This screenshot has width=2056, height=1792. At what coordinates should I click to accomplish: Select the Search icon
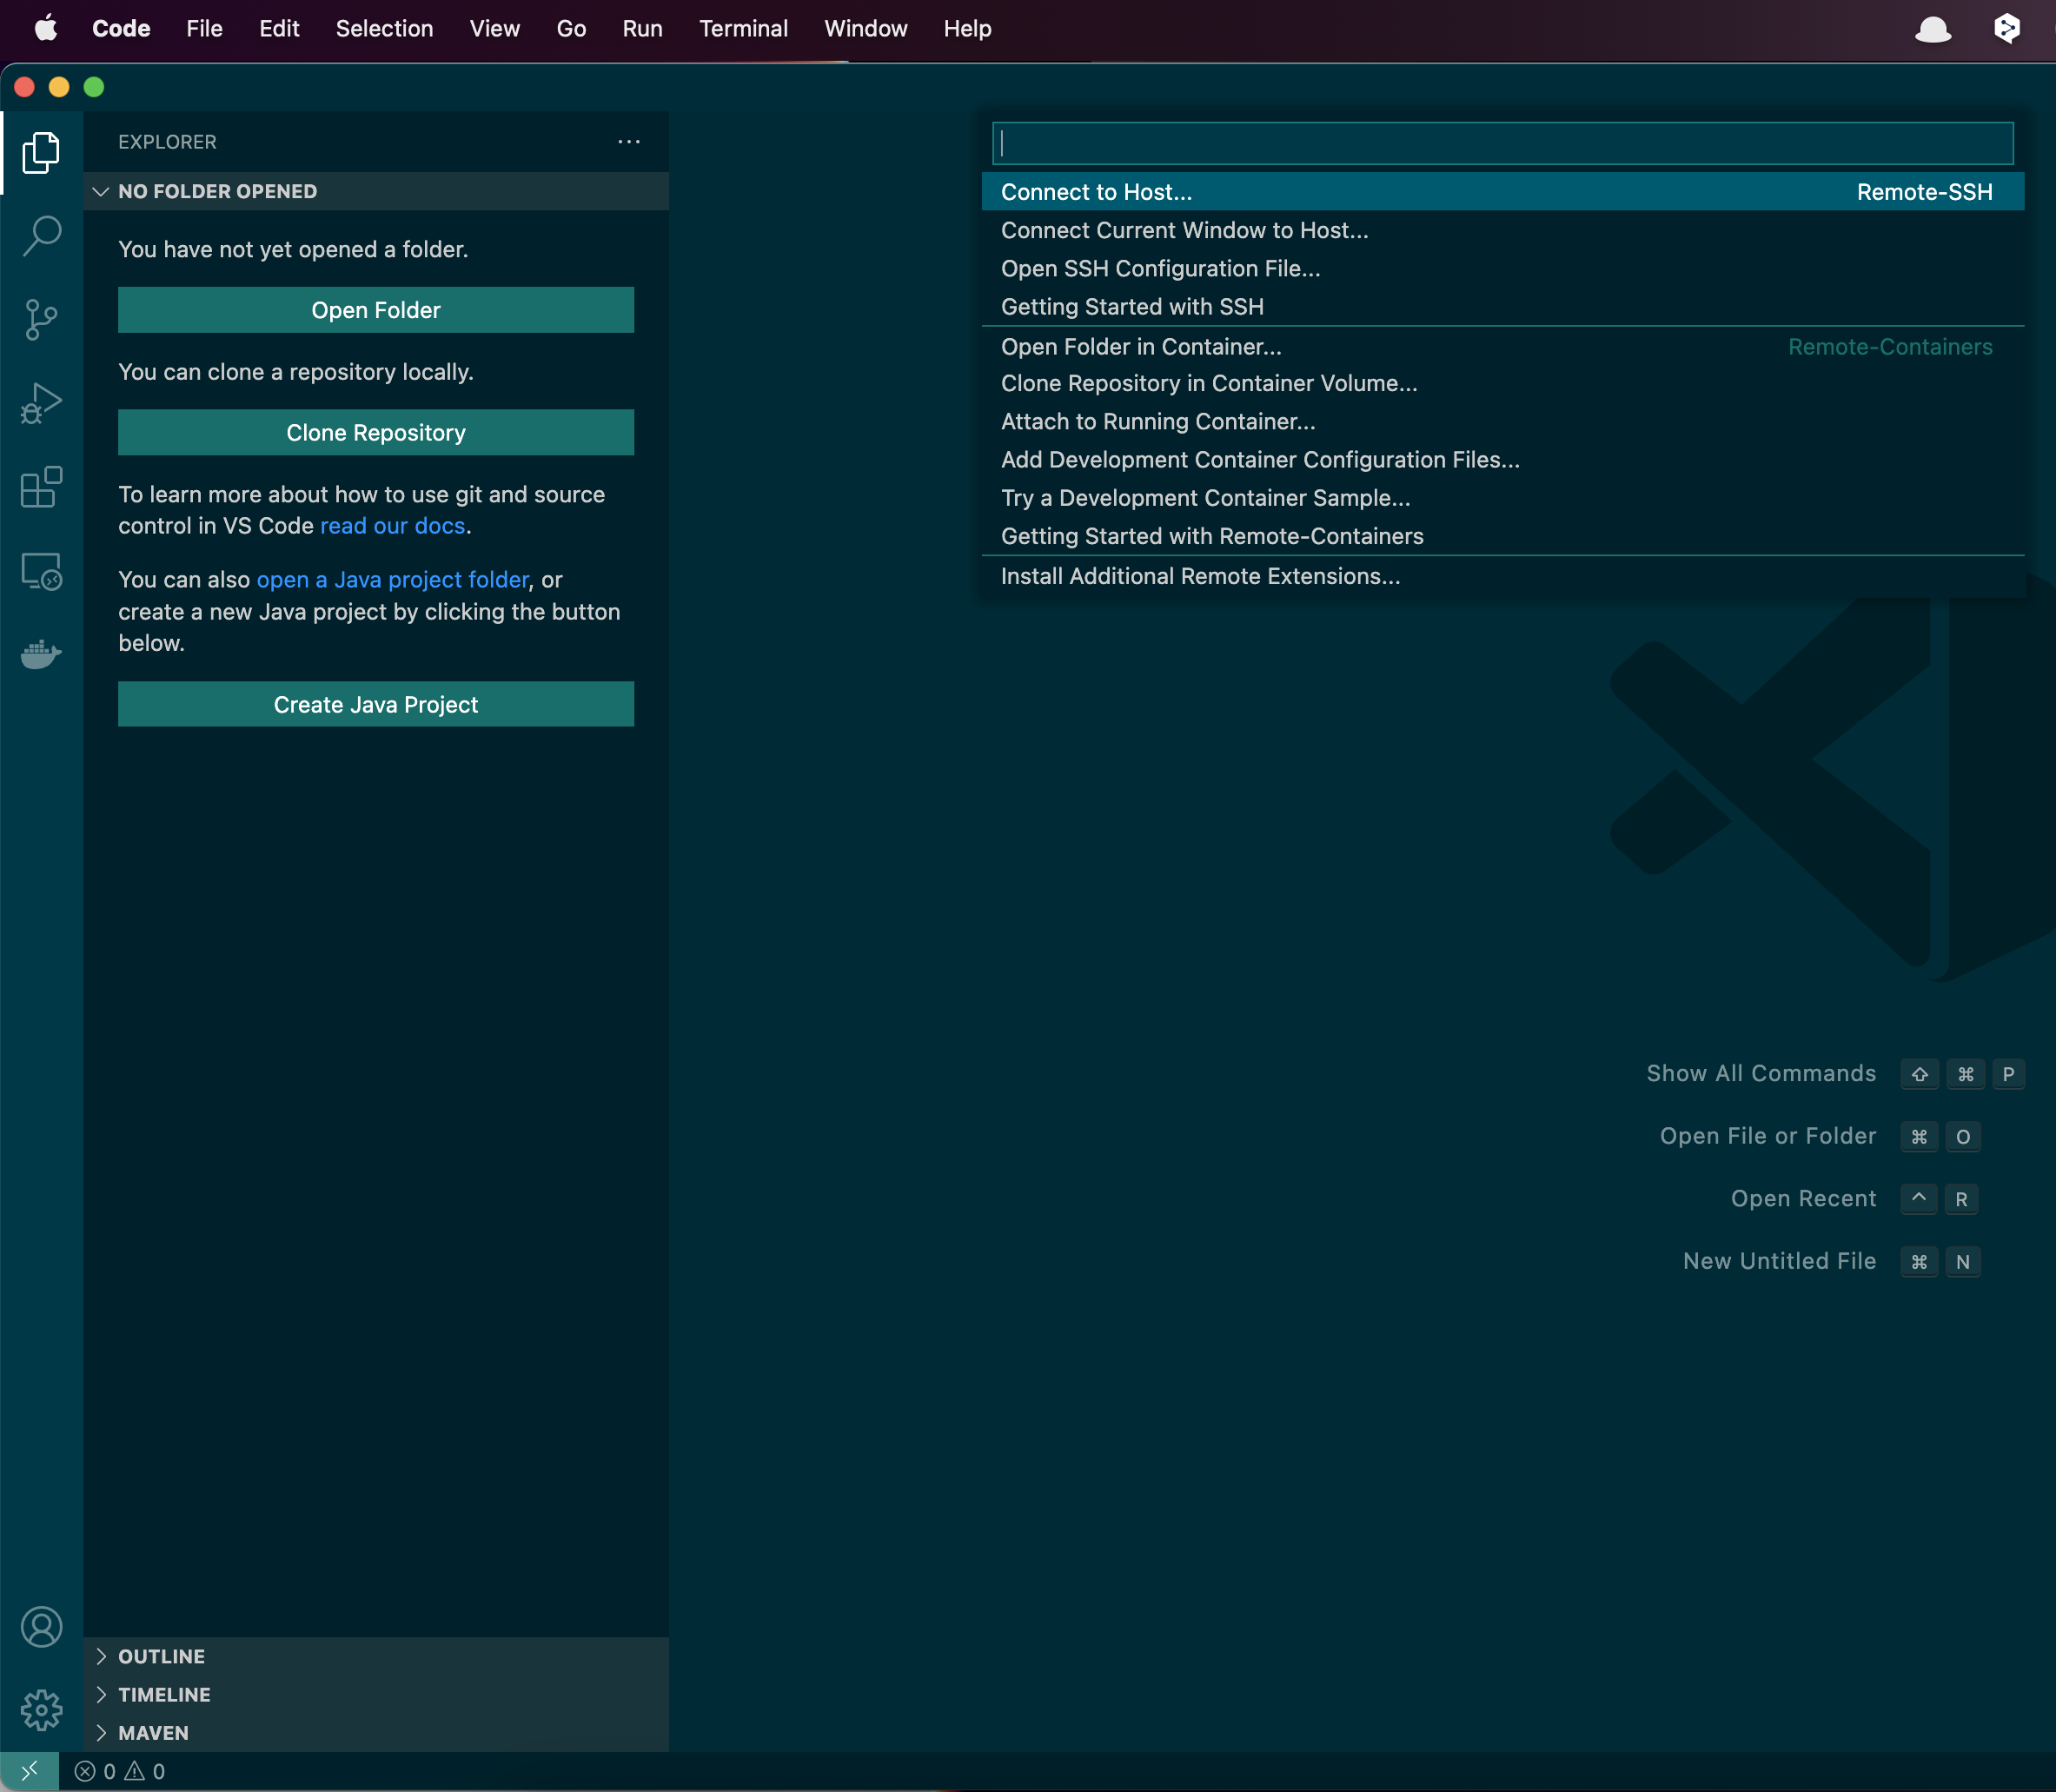tap(41, 236)
